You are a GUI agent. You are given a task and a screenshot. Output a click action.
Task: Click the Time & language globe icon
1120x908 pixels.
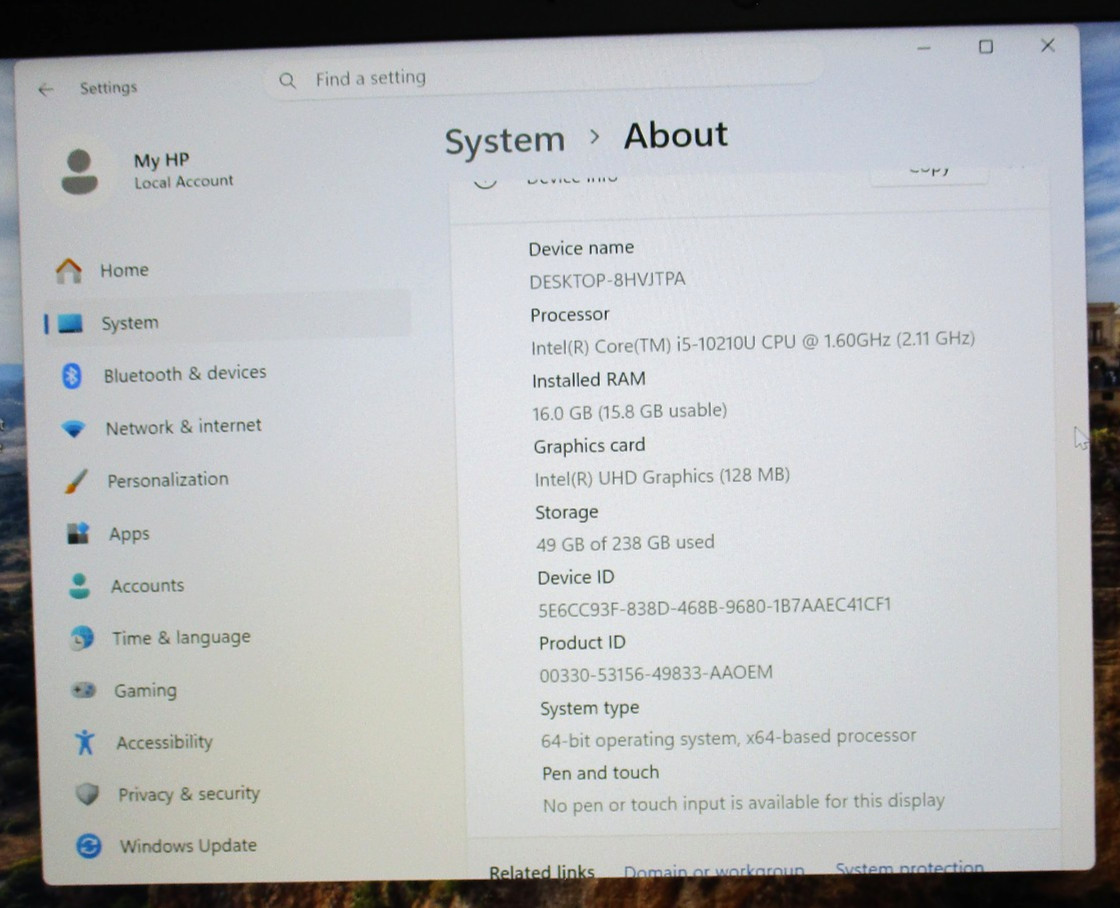(82, 638)
